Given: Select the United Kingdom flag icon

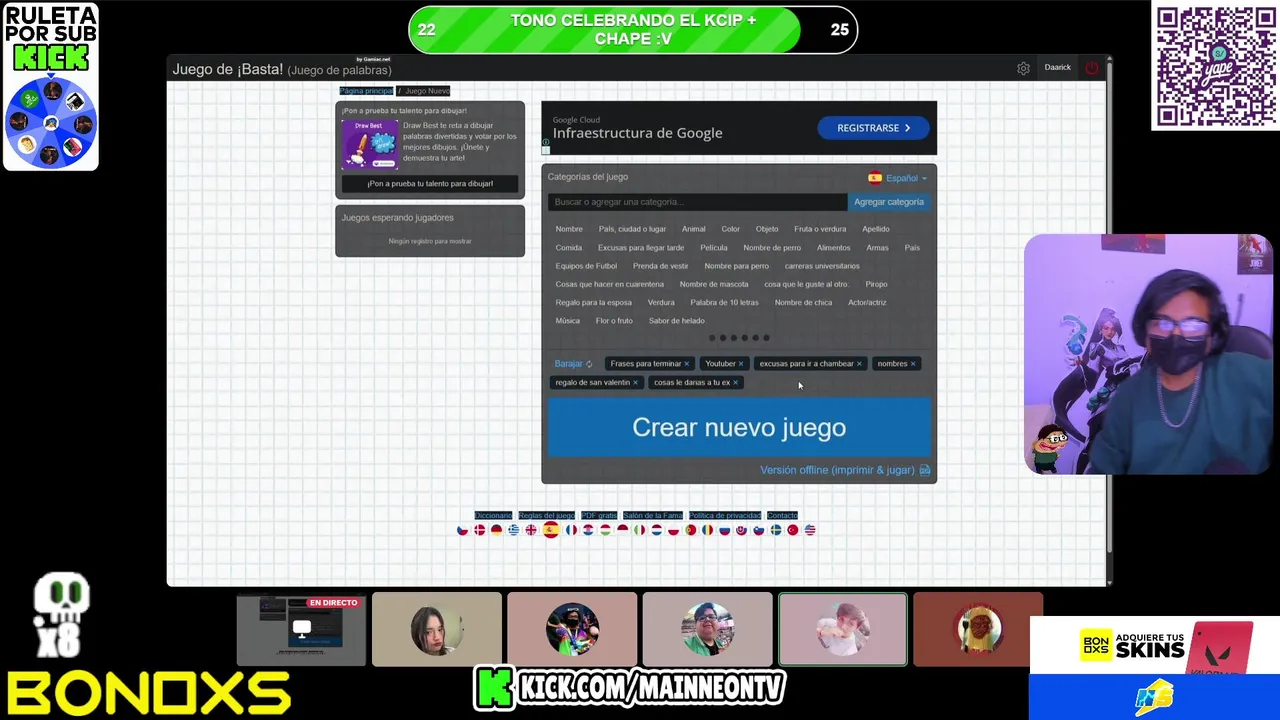Looking at the screenshot, I should tap(531, 530).
